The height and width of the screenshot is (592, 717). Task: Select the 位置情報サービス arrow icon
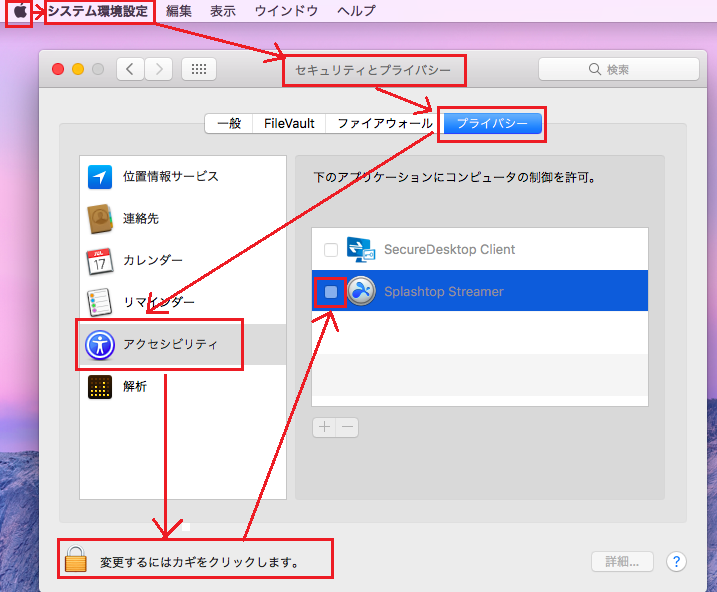click(100, 177)
